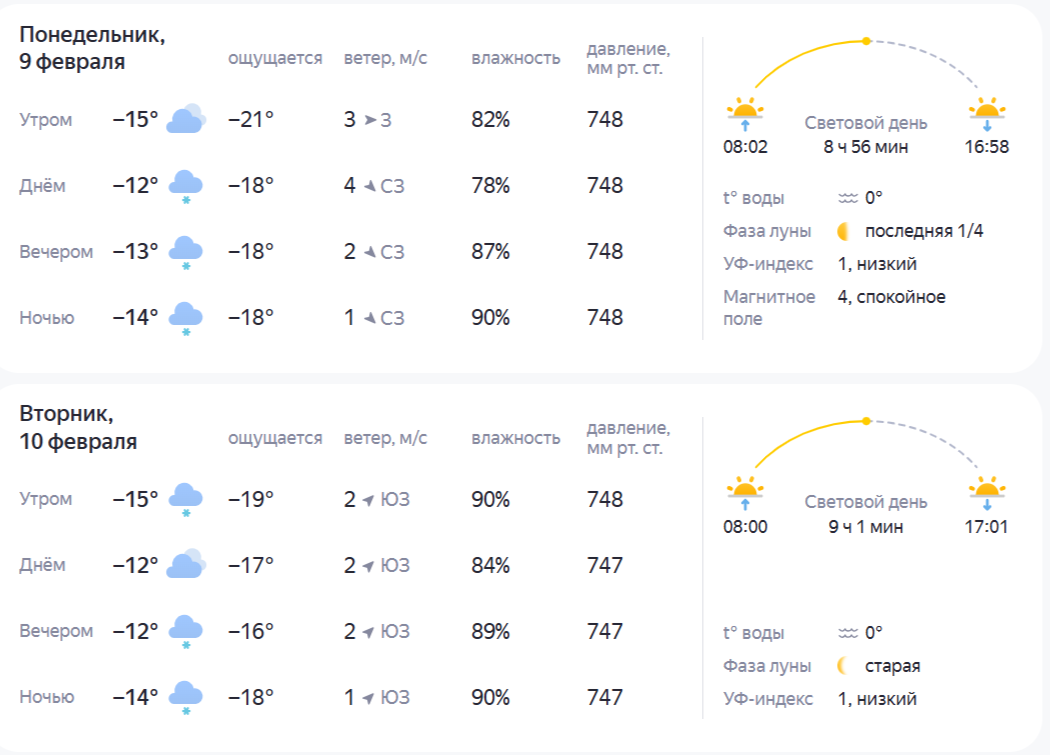Click Tuesday night's snow cloud icon

pos(186,698)
